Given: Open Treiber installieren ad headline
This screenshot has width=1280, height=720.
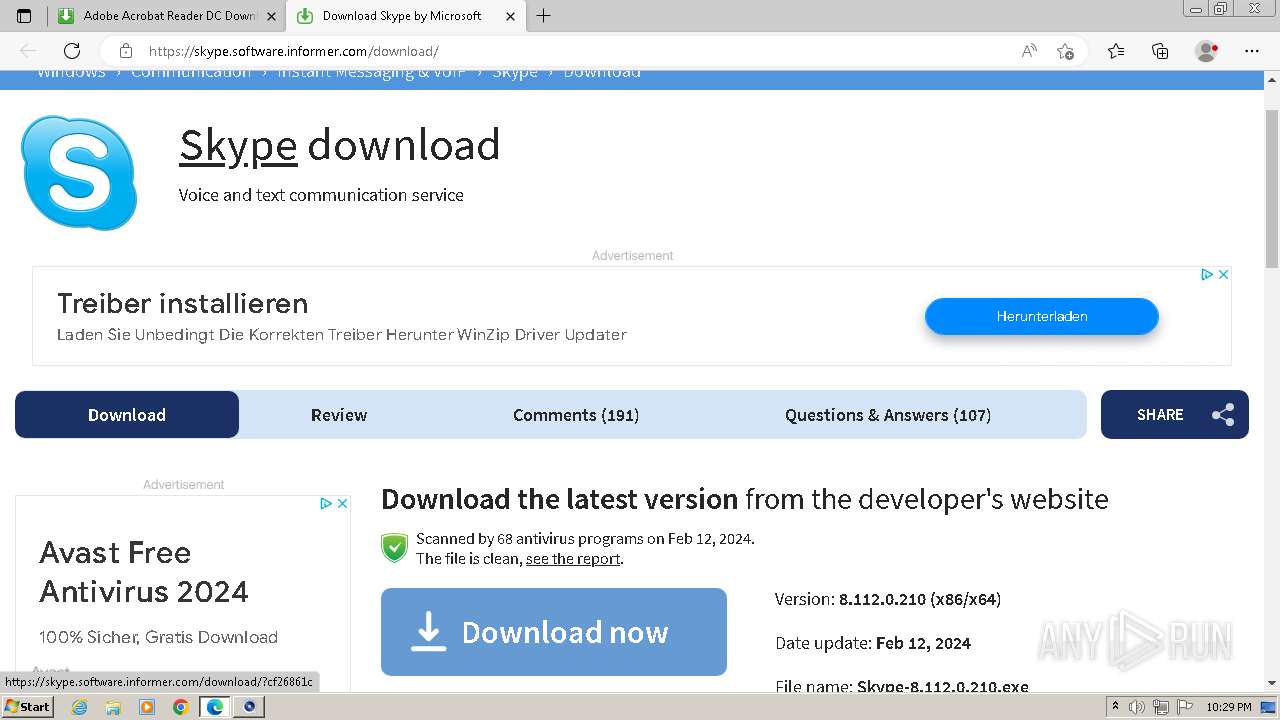Looking at the screenshot, I should click(x=182, y=303).
